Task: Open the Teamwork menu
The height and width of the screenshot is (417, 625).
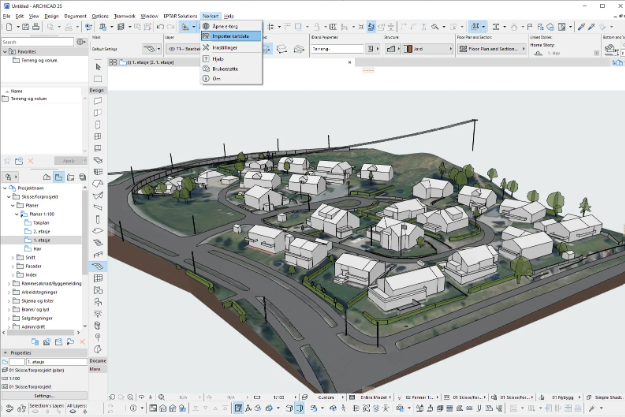Action: click(x=124, y=17)
